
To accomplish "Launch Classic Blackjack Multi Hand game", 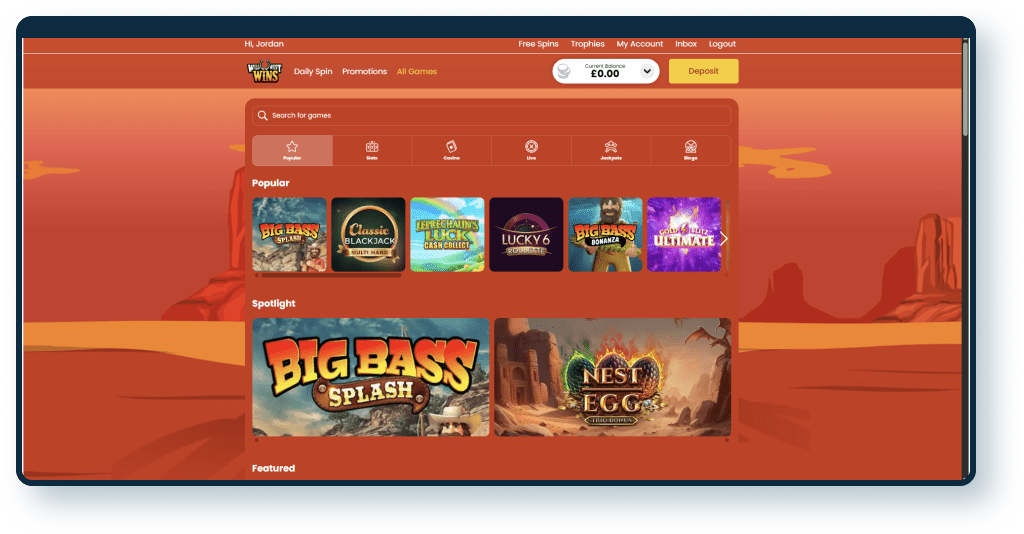I will point(368,234).
